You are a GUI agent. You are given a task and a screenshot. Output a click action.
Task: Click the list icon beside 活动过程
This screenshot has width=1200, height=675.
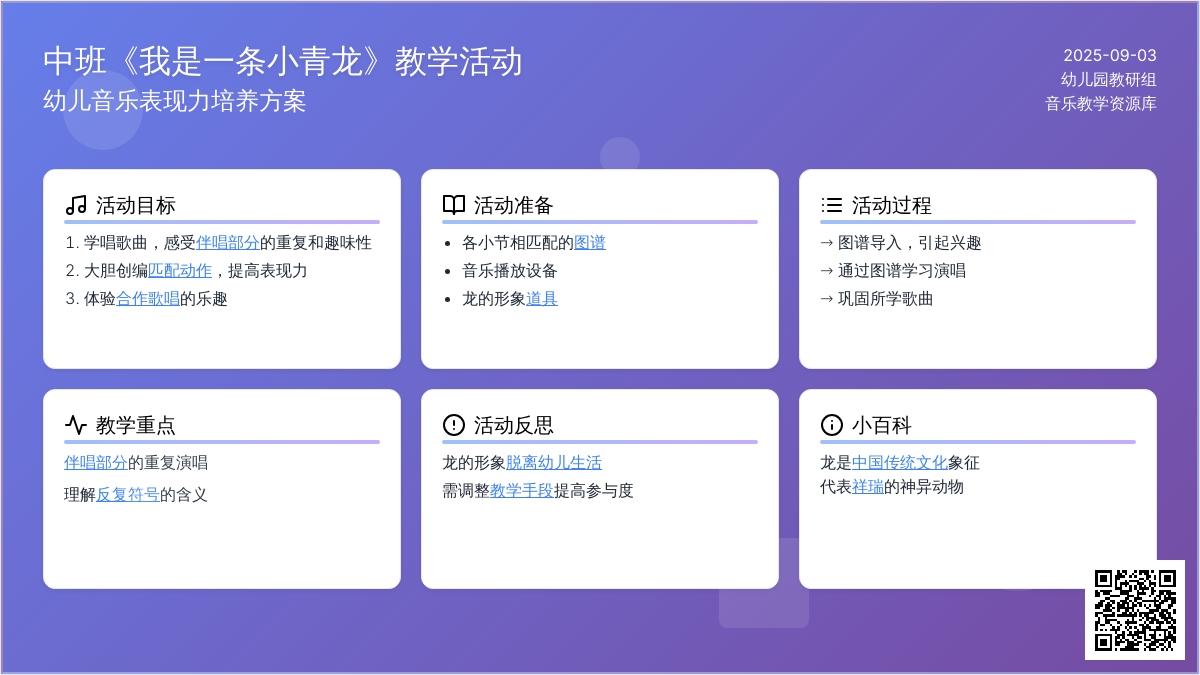click(x=832, y=205)
